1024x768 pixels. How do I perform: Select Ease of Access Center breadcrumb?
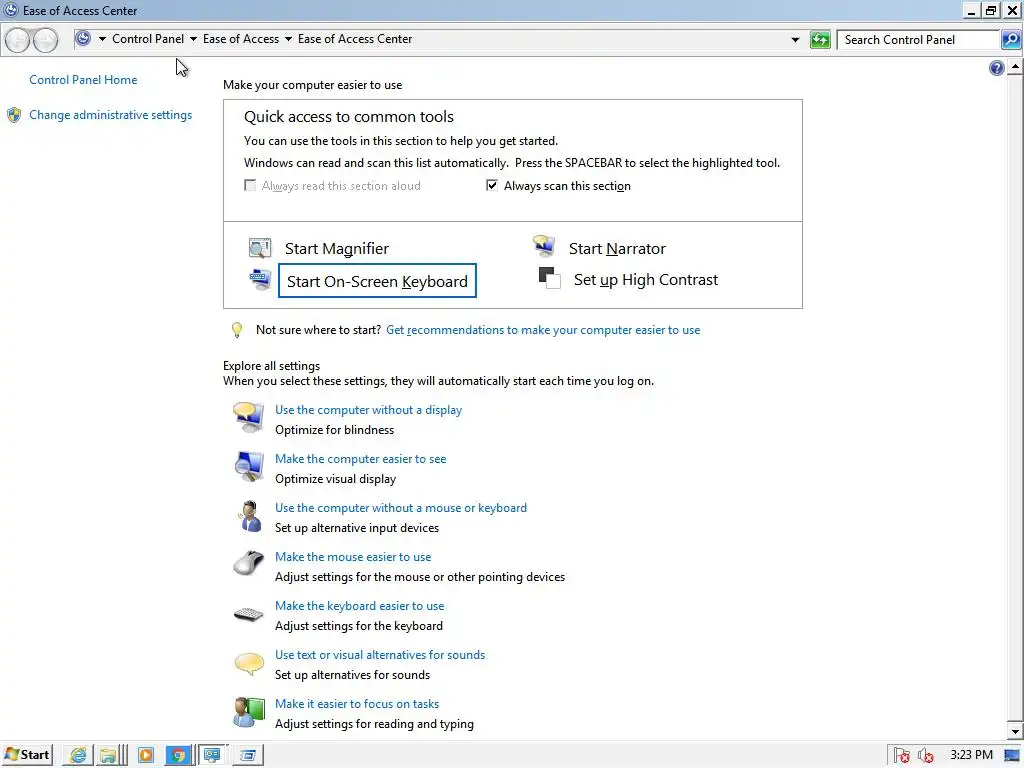tap(355, 39)
